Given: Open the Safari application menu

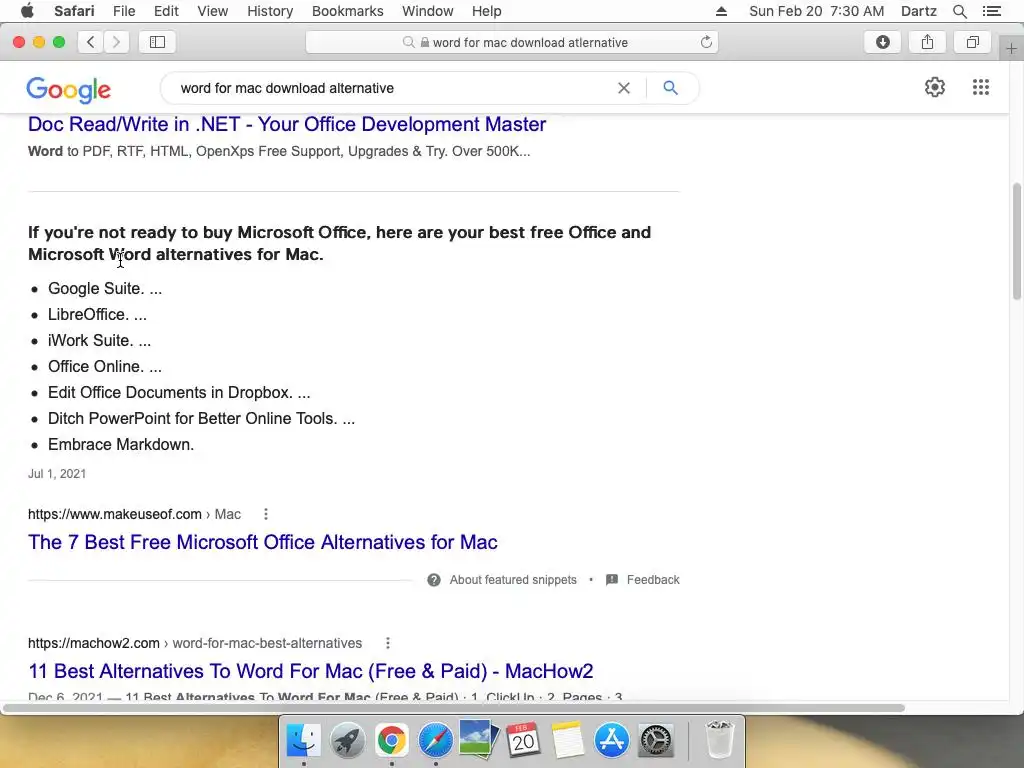Looking at the screenshot, I should click(x=74, y=11).
